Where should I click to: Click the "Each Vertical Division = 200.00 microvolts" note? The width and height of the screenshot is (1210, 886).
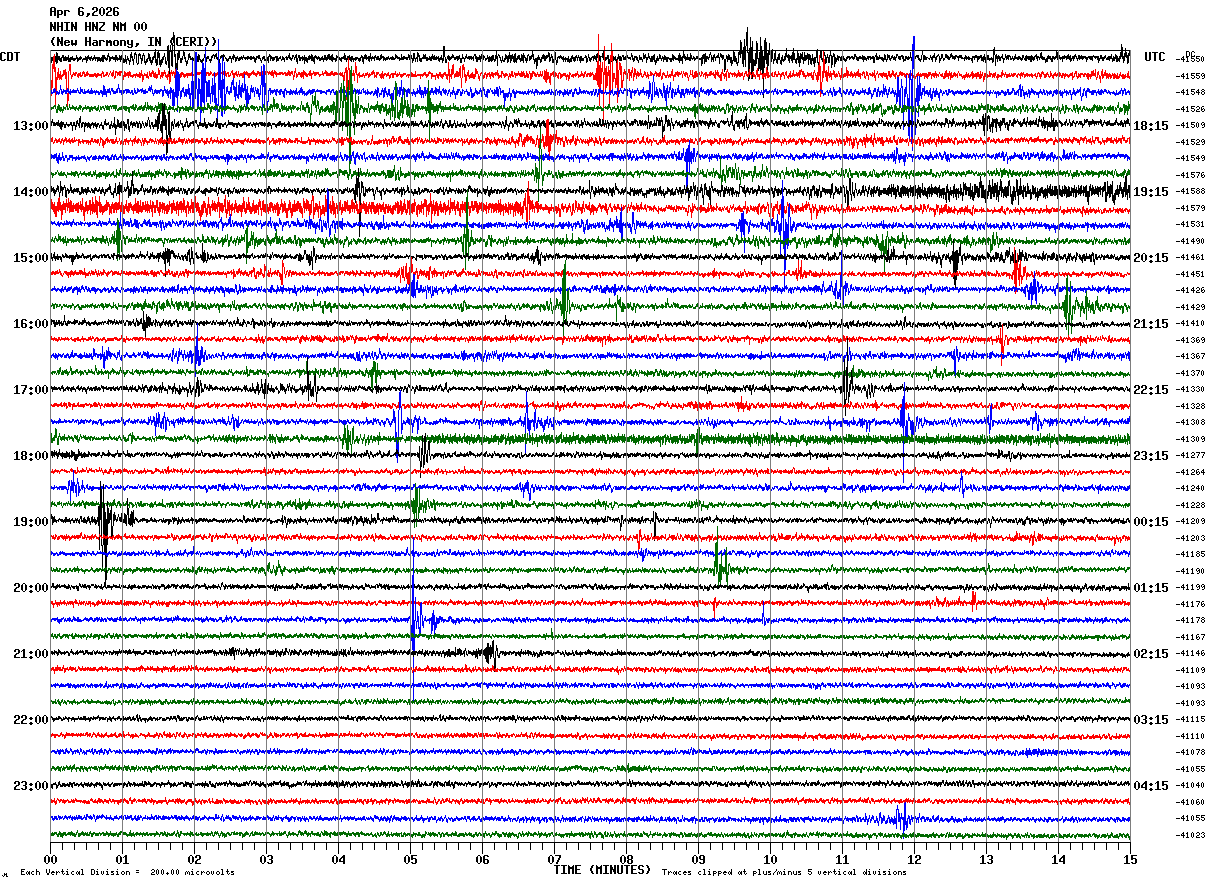coord(127,873)
